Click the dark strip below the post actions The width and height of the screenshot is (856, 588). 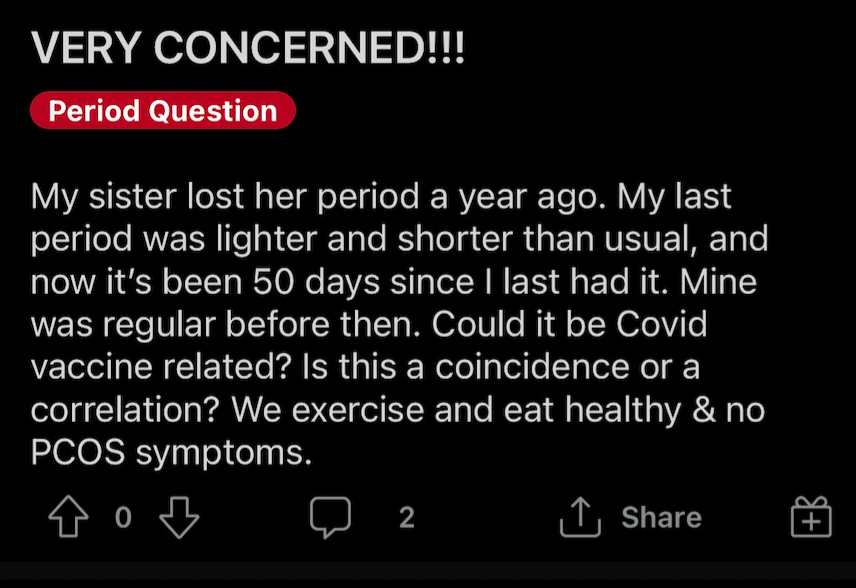pyautogui.click(x=428, y=574)
